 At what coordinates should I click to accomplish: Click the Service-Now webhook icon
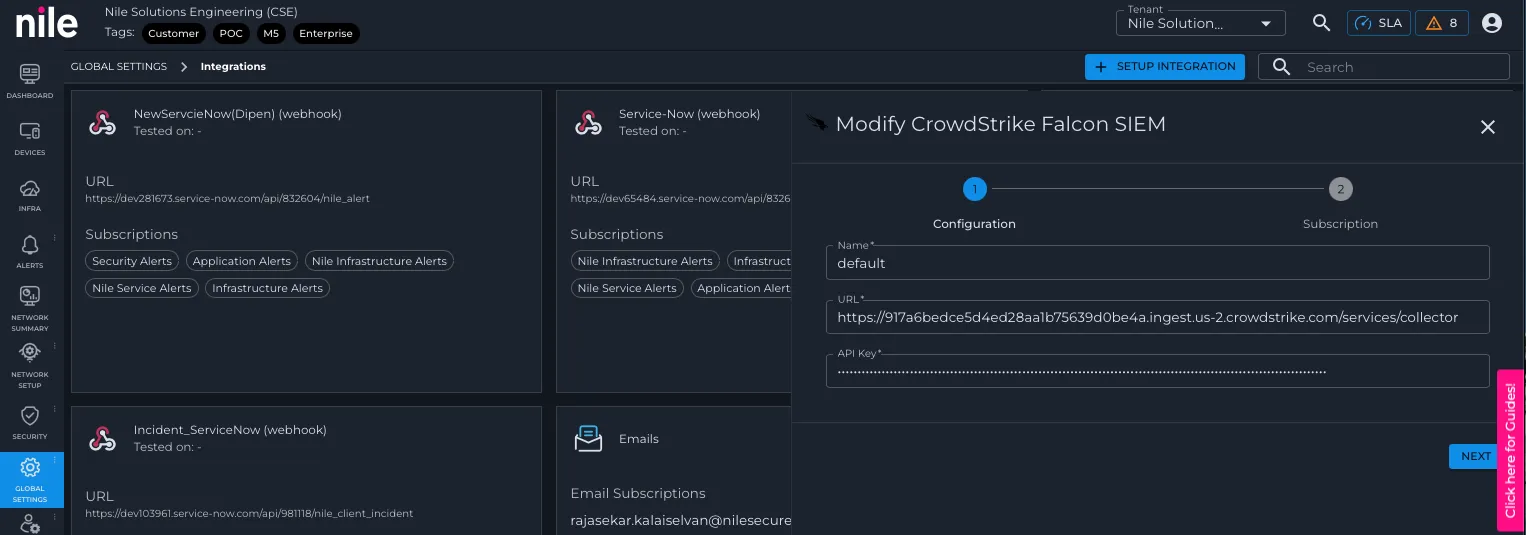click(x=588, y=123)
